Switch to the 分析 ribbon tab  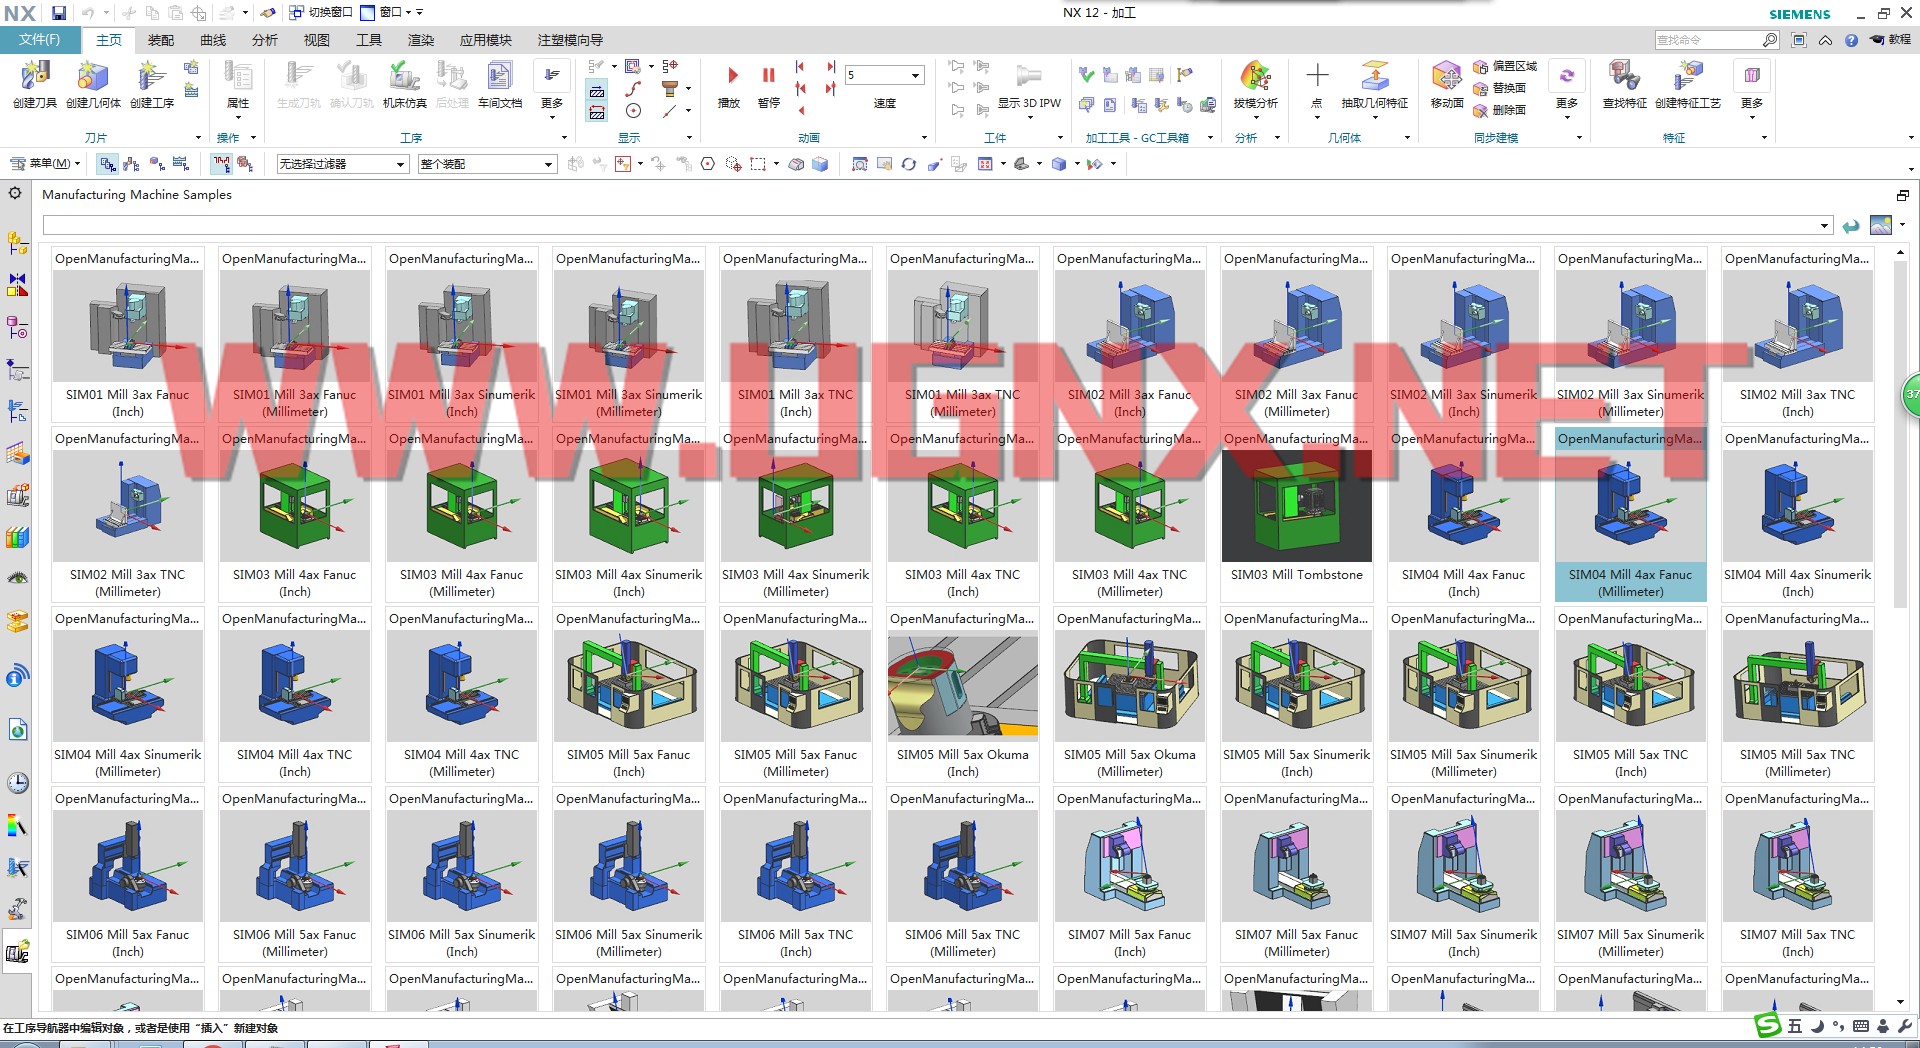265,40
